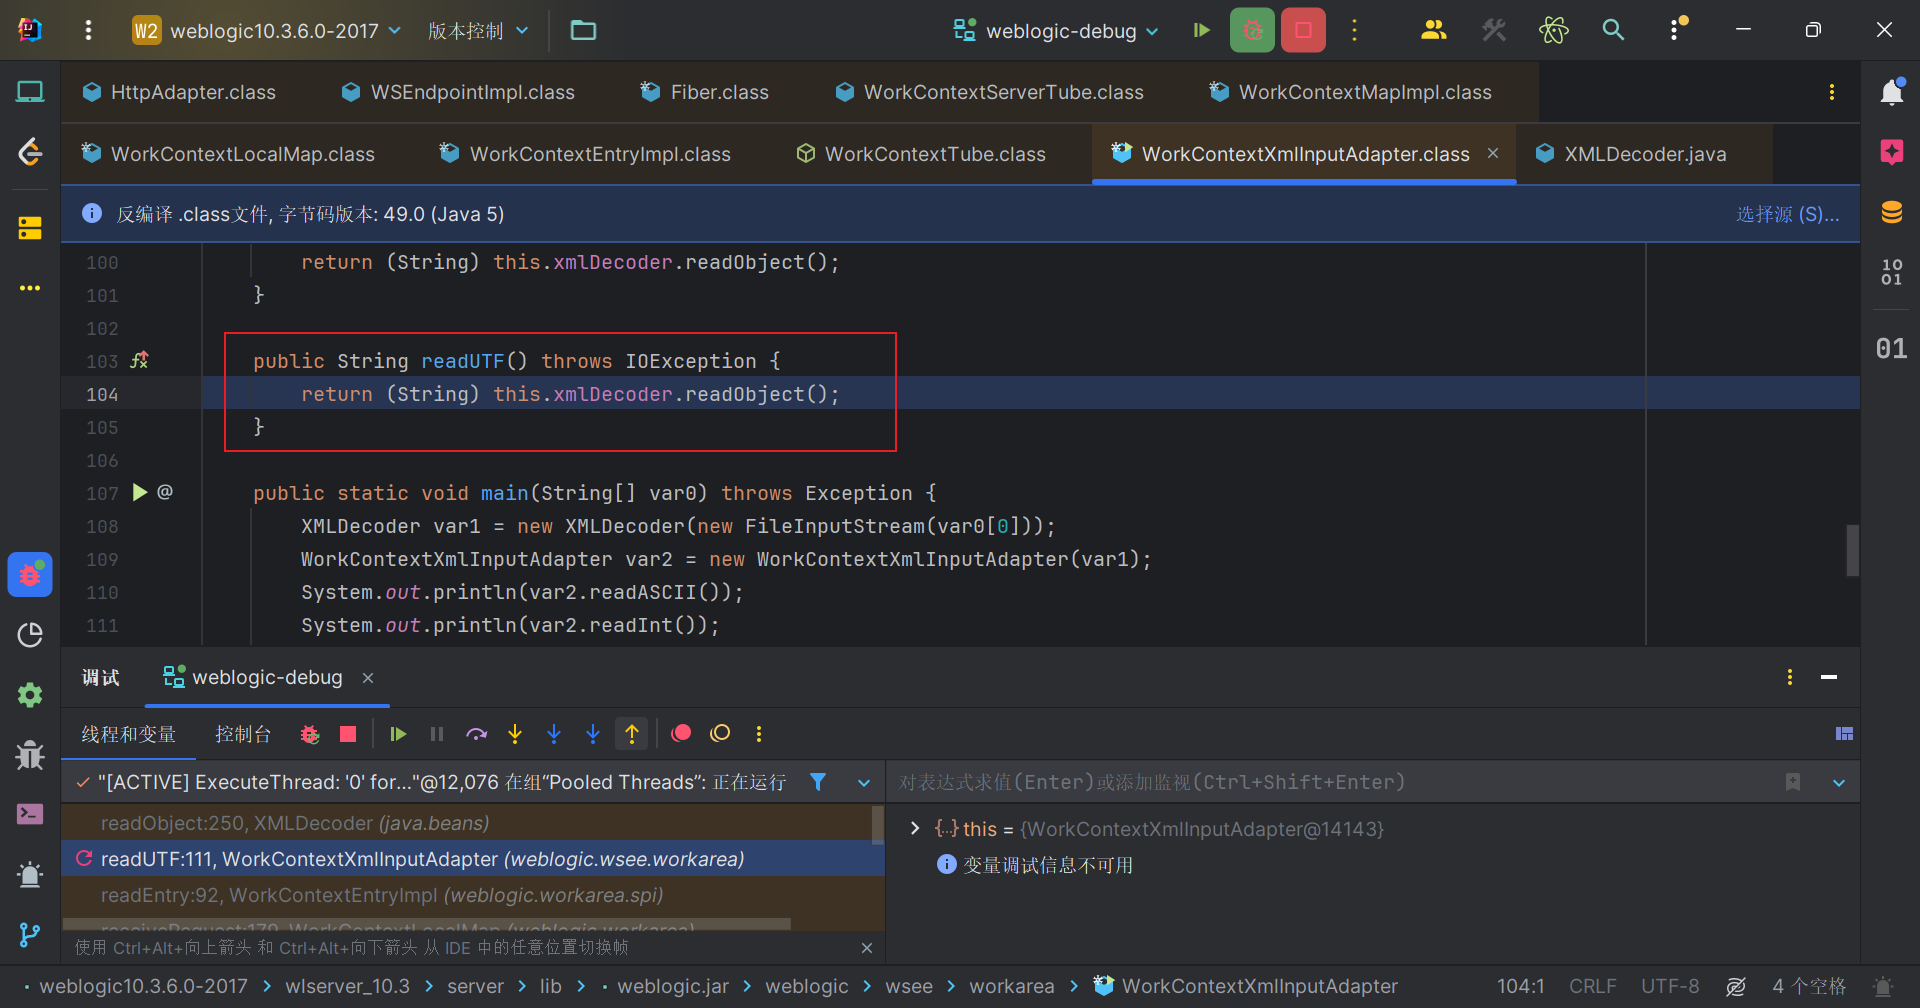
Task: Click the thread filter funnel icon
Action: pyautogui.click(x=818, y=782)
